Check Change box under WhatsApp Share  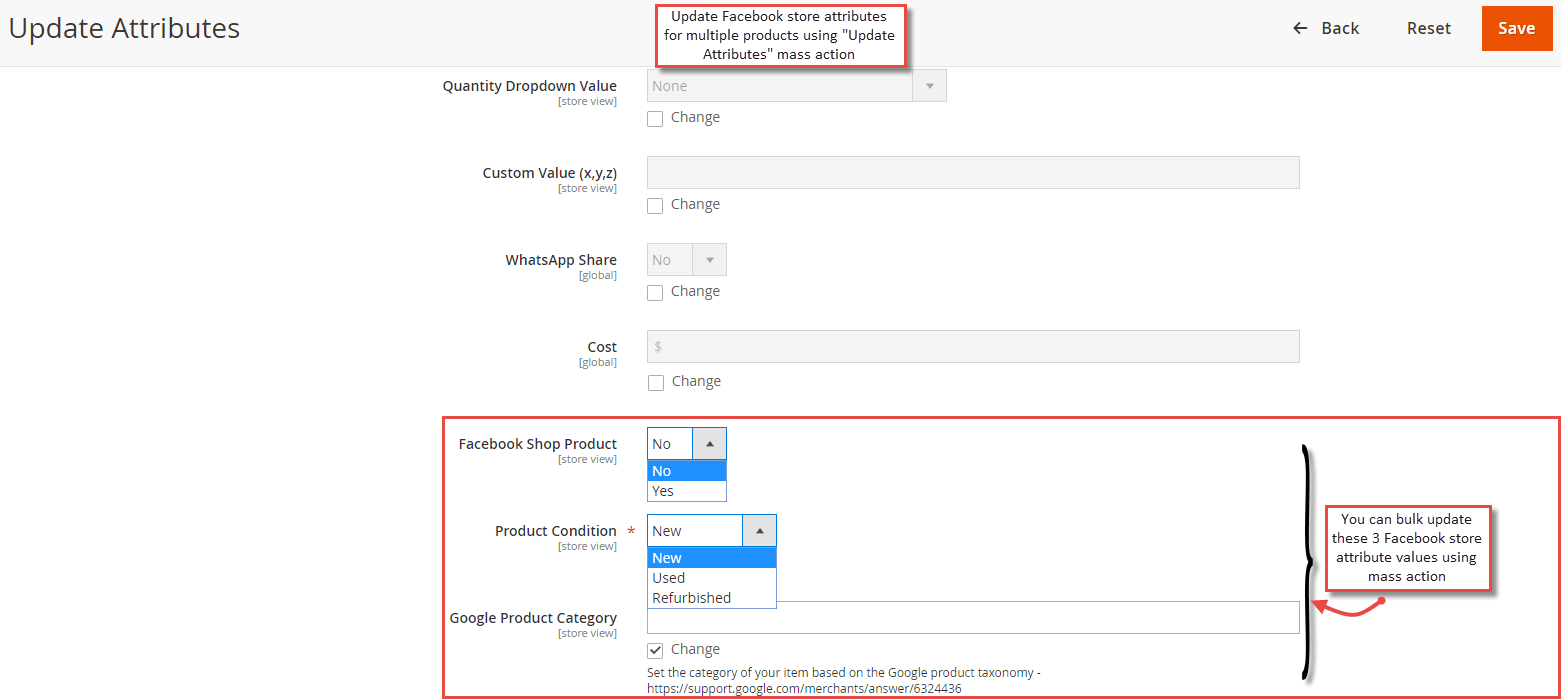(x=655, y=292)
